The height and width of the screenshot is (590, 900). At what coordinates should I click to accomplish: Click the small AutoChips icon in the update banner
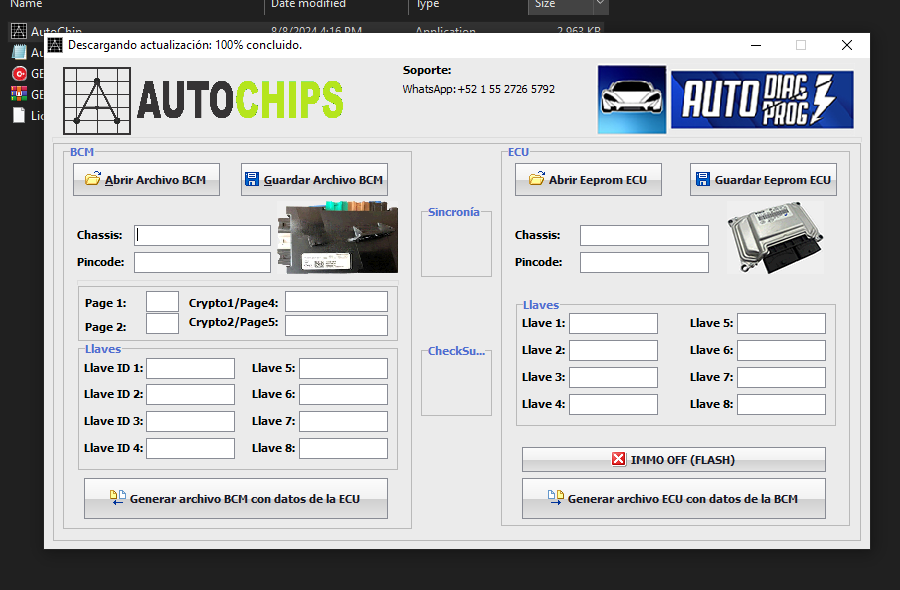coord(54,46)
